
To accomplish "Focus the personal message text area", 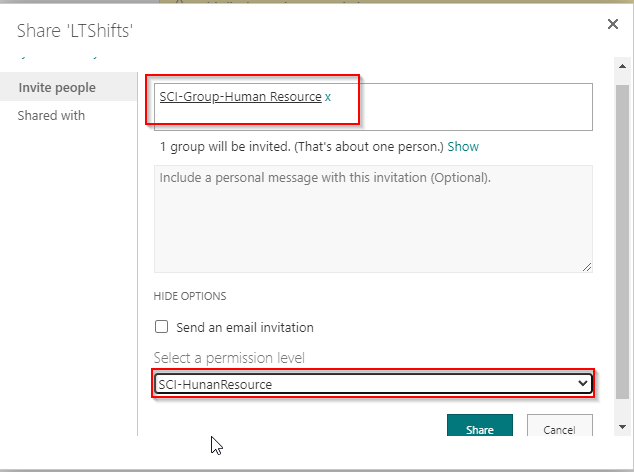I will 372,218.
